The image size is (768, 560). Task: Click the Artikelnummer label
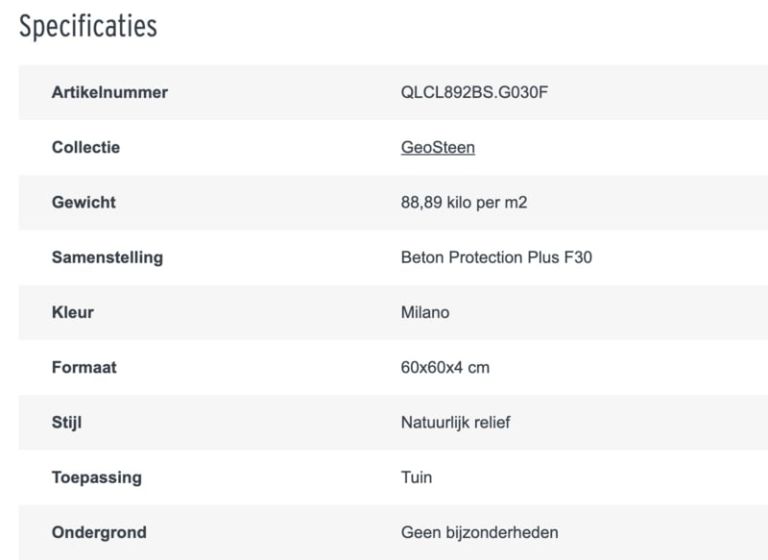(109, 93)
